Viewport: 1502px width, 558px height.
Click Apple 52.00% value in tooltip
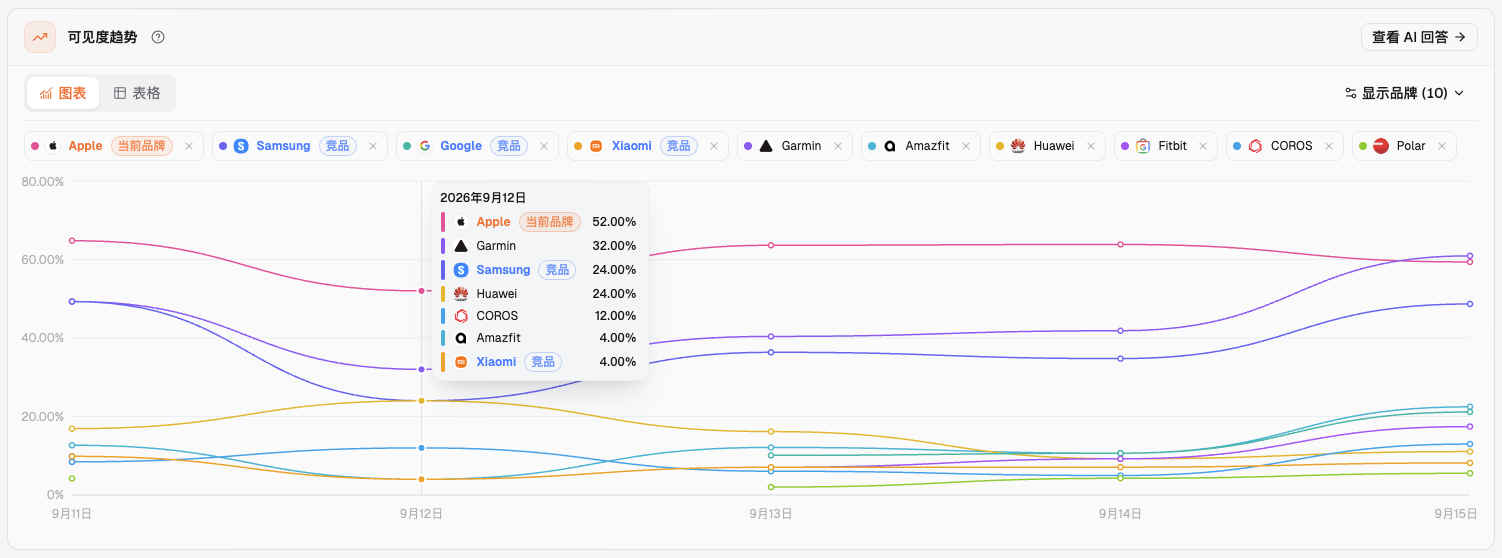point(614,222)
